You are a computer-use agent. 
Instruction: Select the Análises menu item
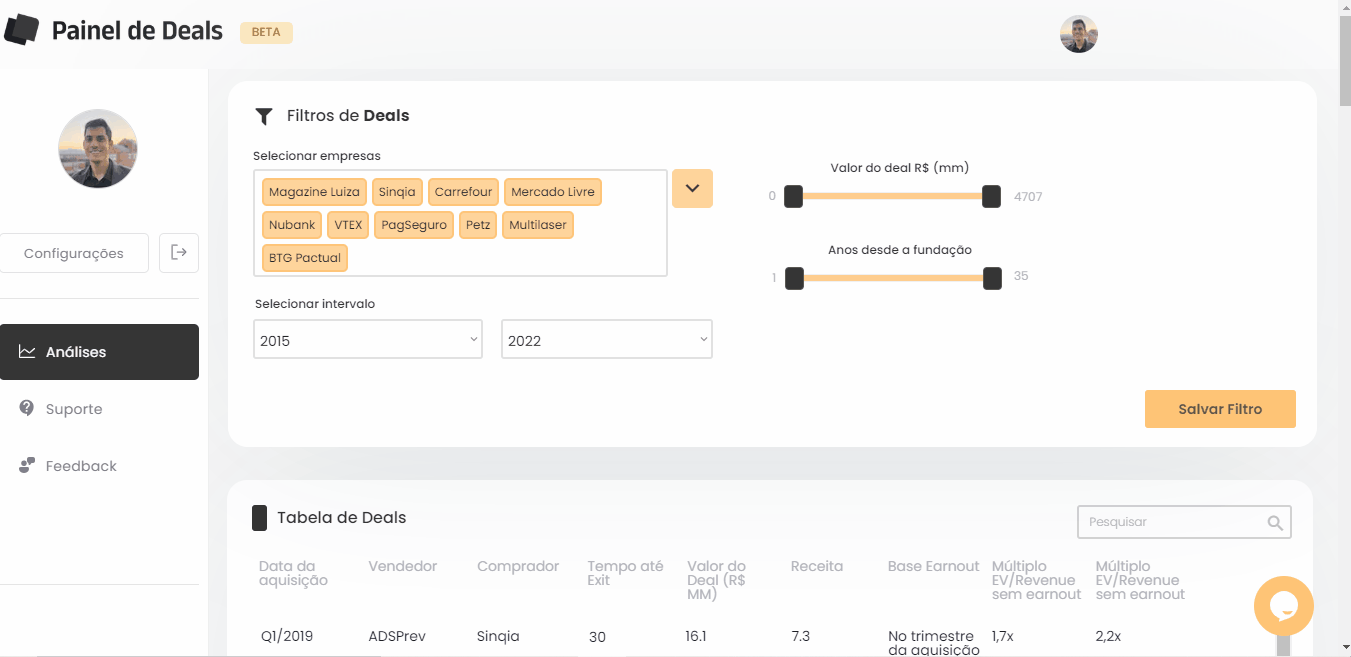tap(99, 352)
